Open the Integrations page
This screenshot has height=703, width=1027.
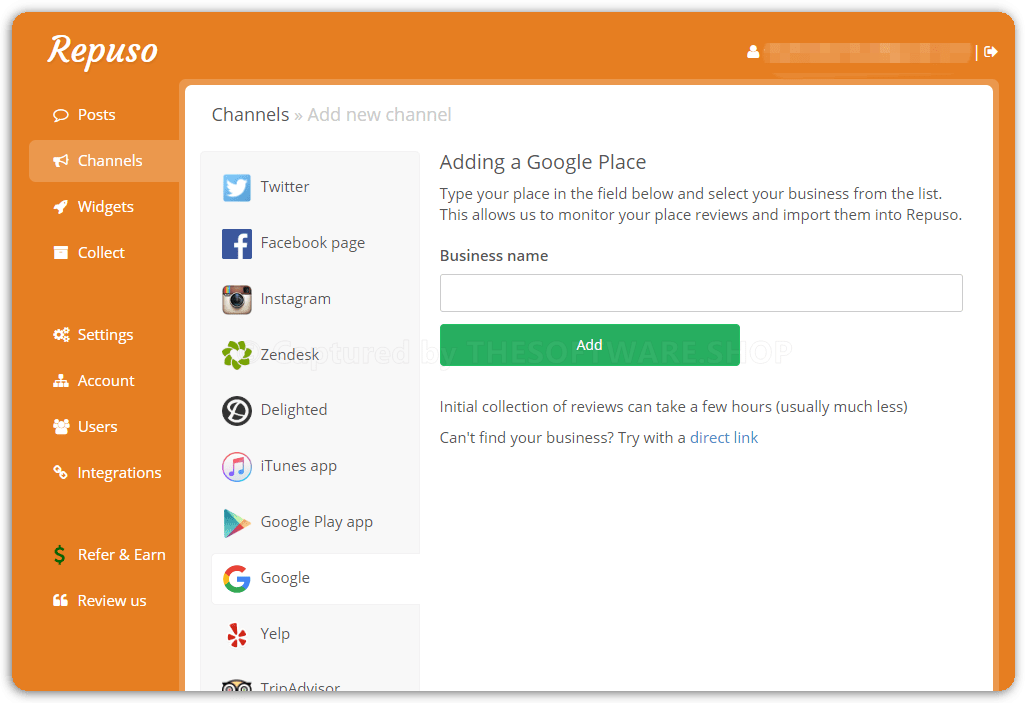(119, 473)
